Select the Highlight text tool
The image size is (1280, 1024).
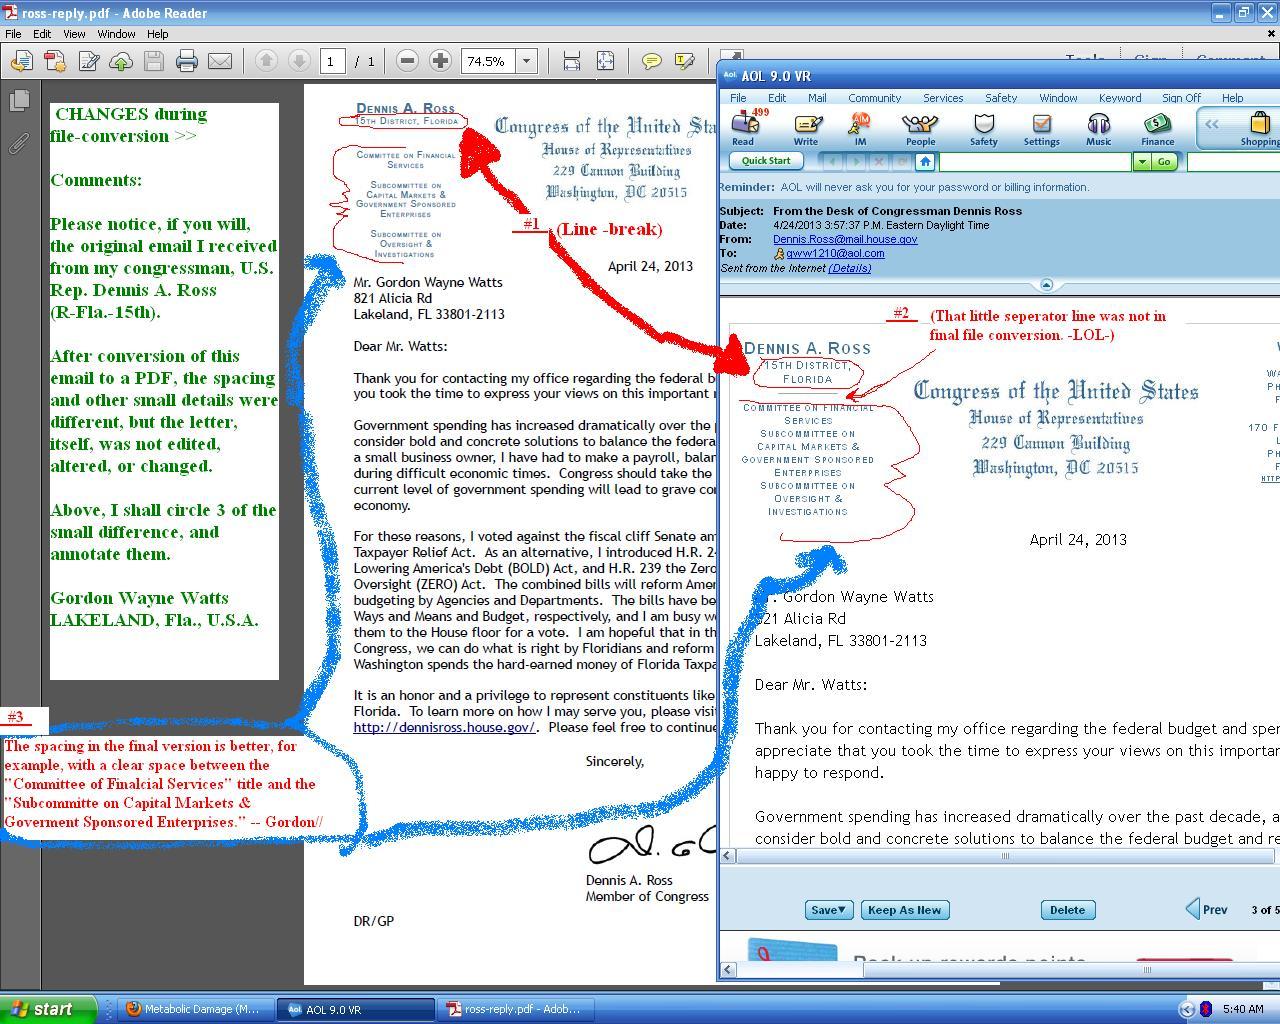point(685,61)
